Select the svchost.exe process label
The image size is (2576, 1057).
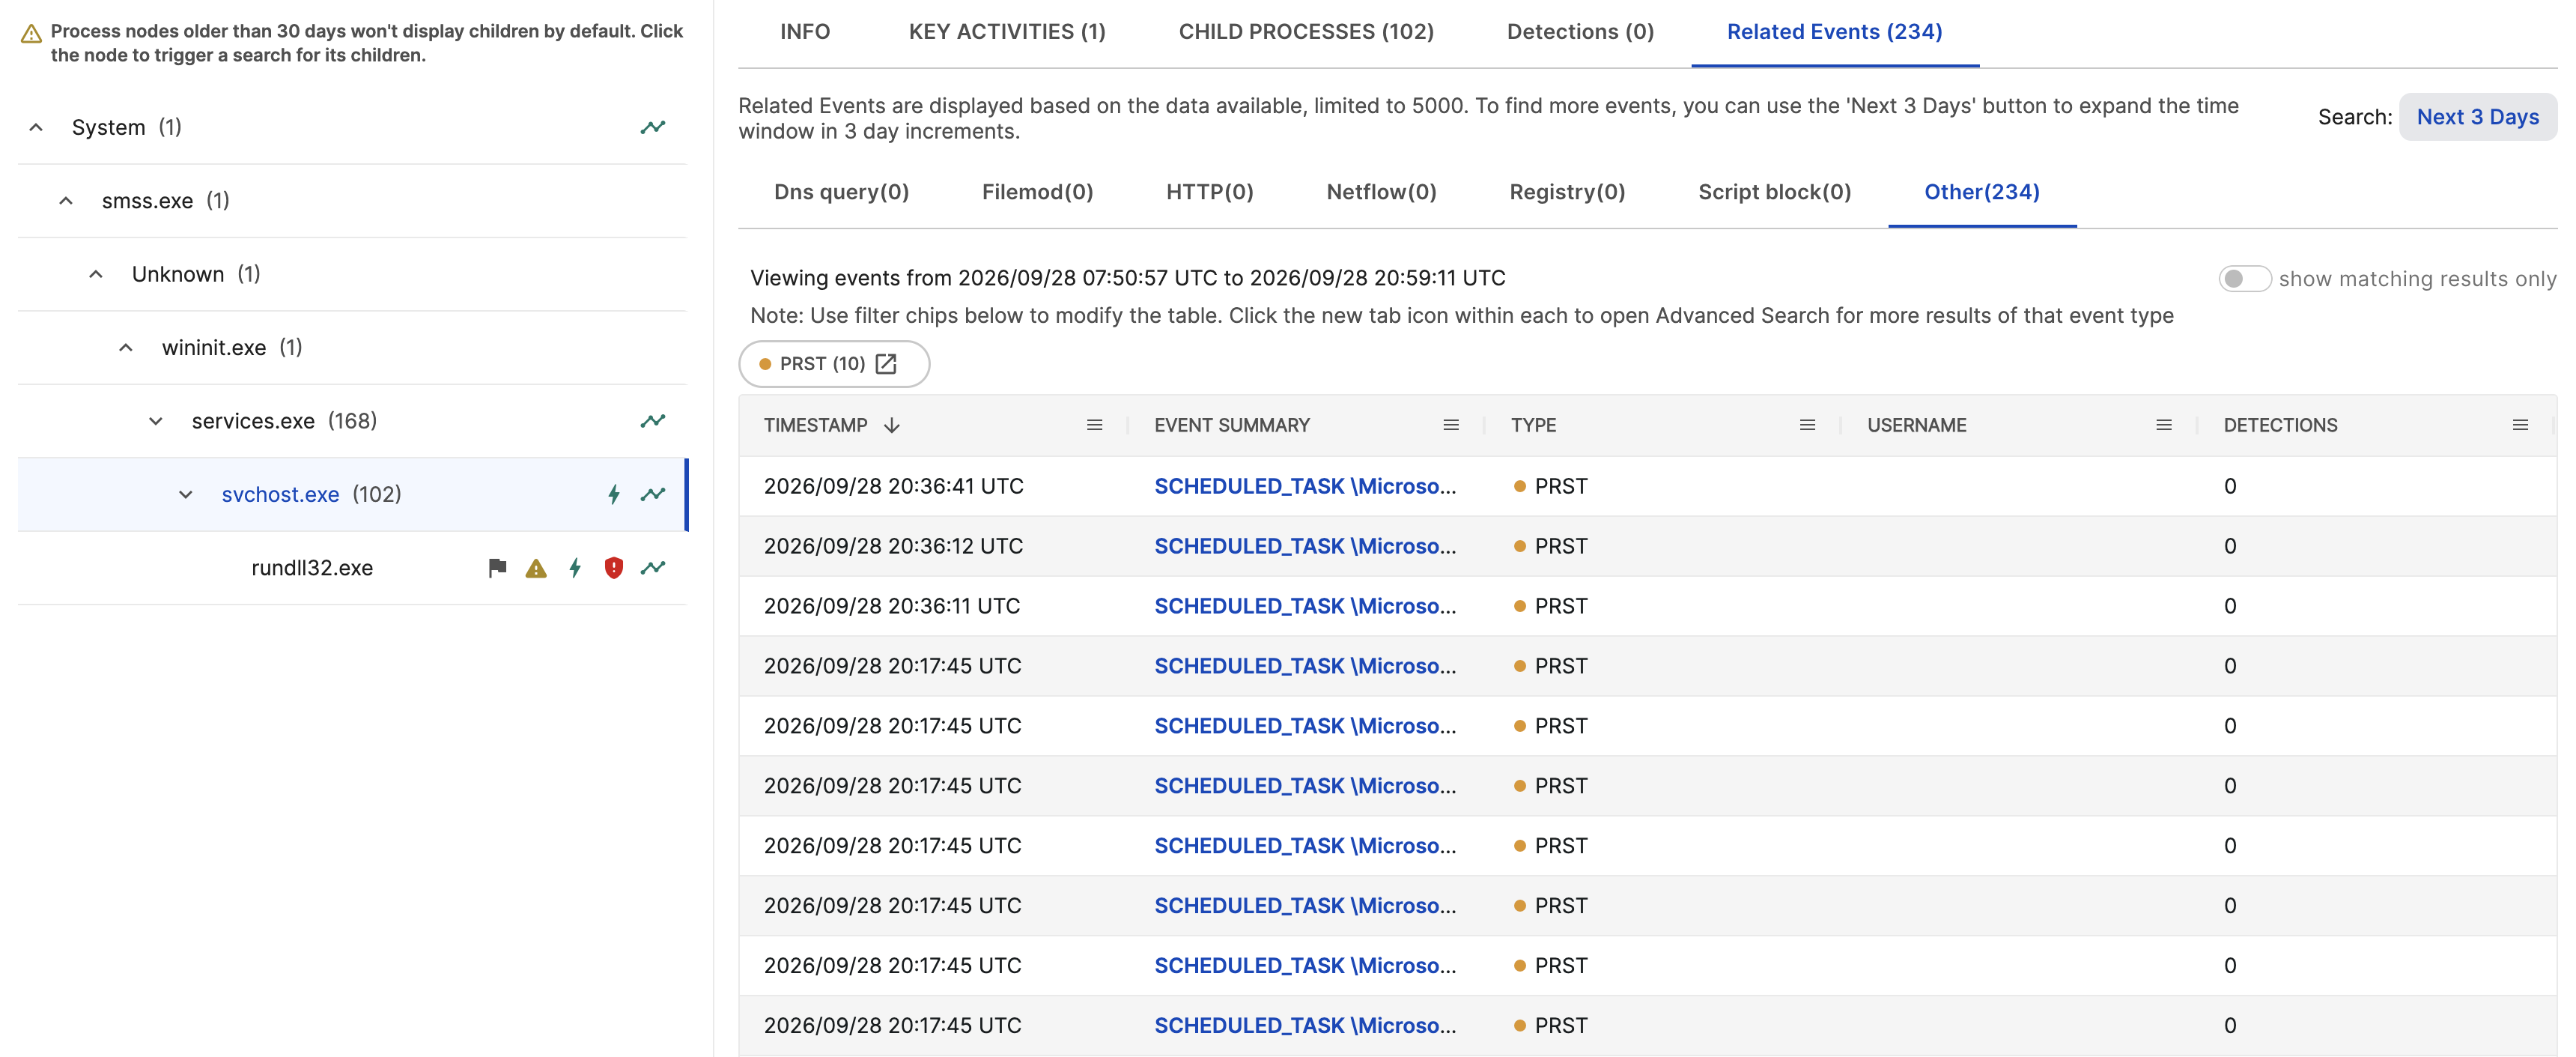[x=280, y=494]
